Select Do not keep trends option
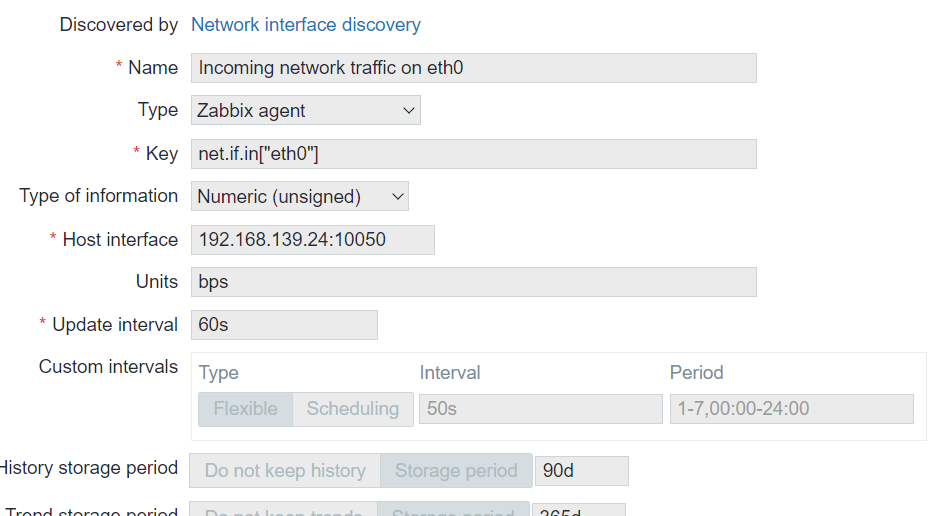 [x=284, y=510]
